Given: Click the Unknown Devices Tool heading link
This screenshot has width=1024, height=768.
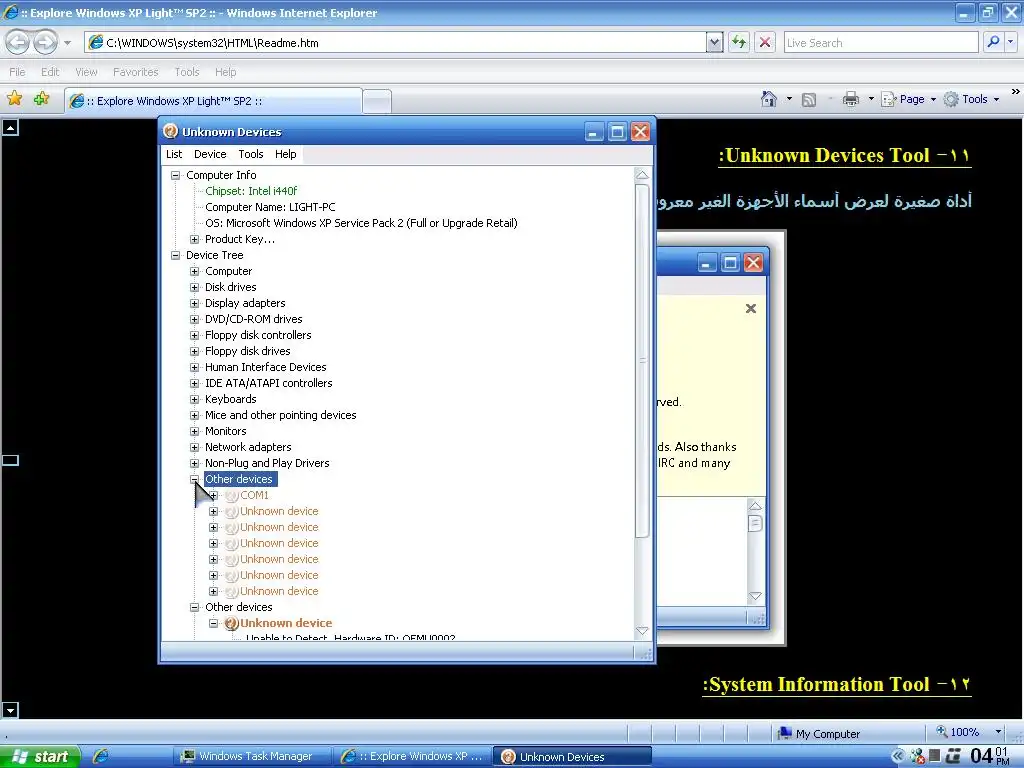Looking at the screenshot, I should (x=845, y=155).
